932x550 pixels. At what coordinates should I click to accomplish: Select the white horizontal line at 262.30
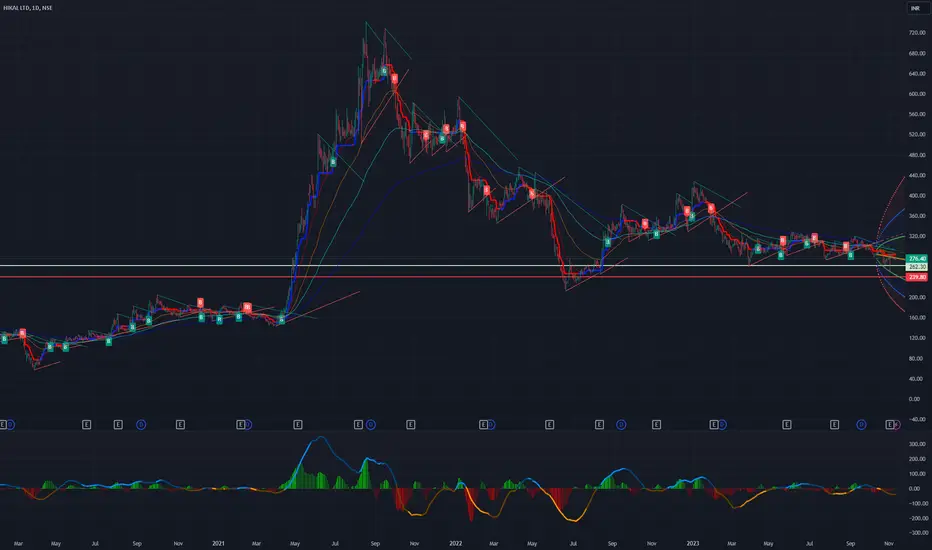(452, 266)
